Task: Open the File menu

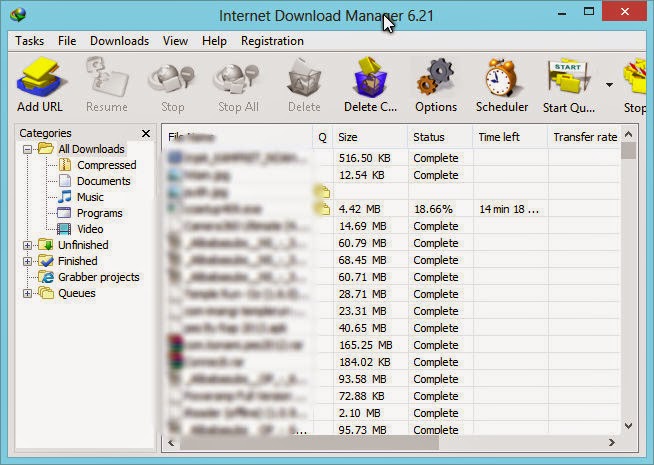Action: 67,41
